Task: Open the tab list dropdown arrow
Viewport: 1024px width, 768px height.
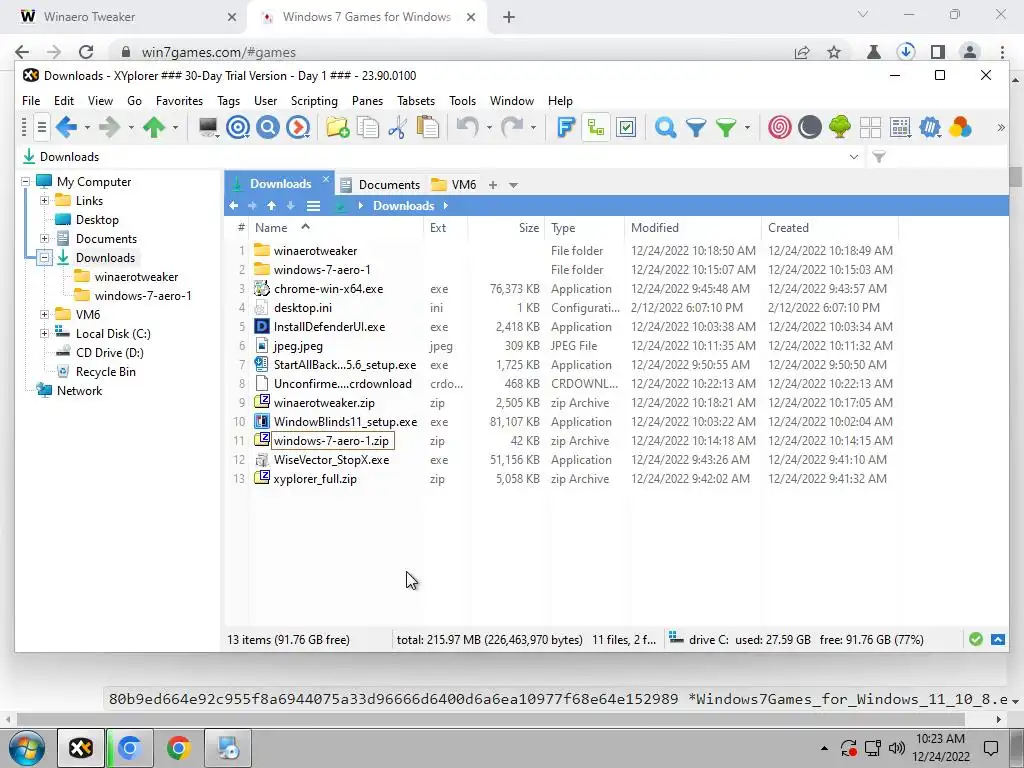Action: (x=513, y=185)
